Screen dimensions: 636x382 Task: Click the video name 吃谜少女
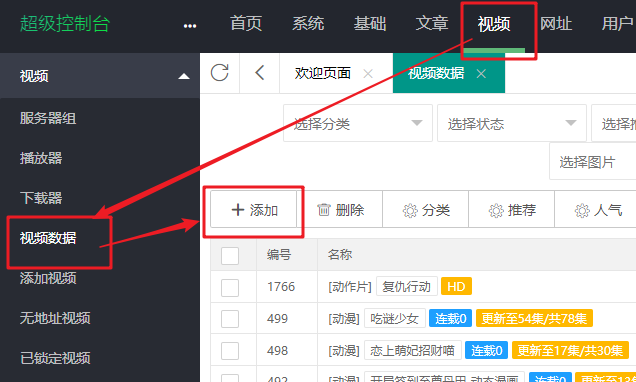pyautogui.click(x=395, y=318)
